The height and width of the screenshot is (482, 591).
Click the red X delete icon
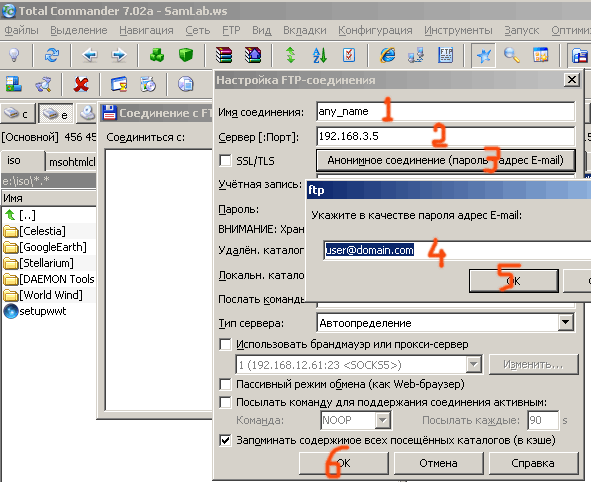coord(81,84)
